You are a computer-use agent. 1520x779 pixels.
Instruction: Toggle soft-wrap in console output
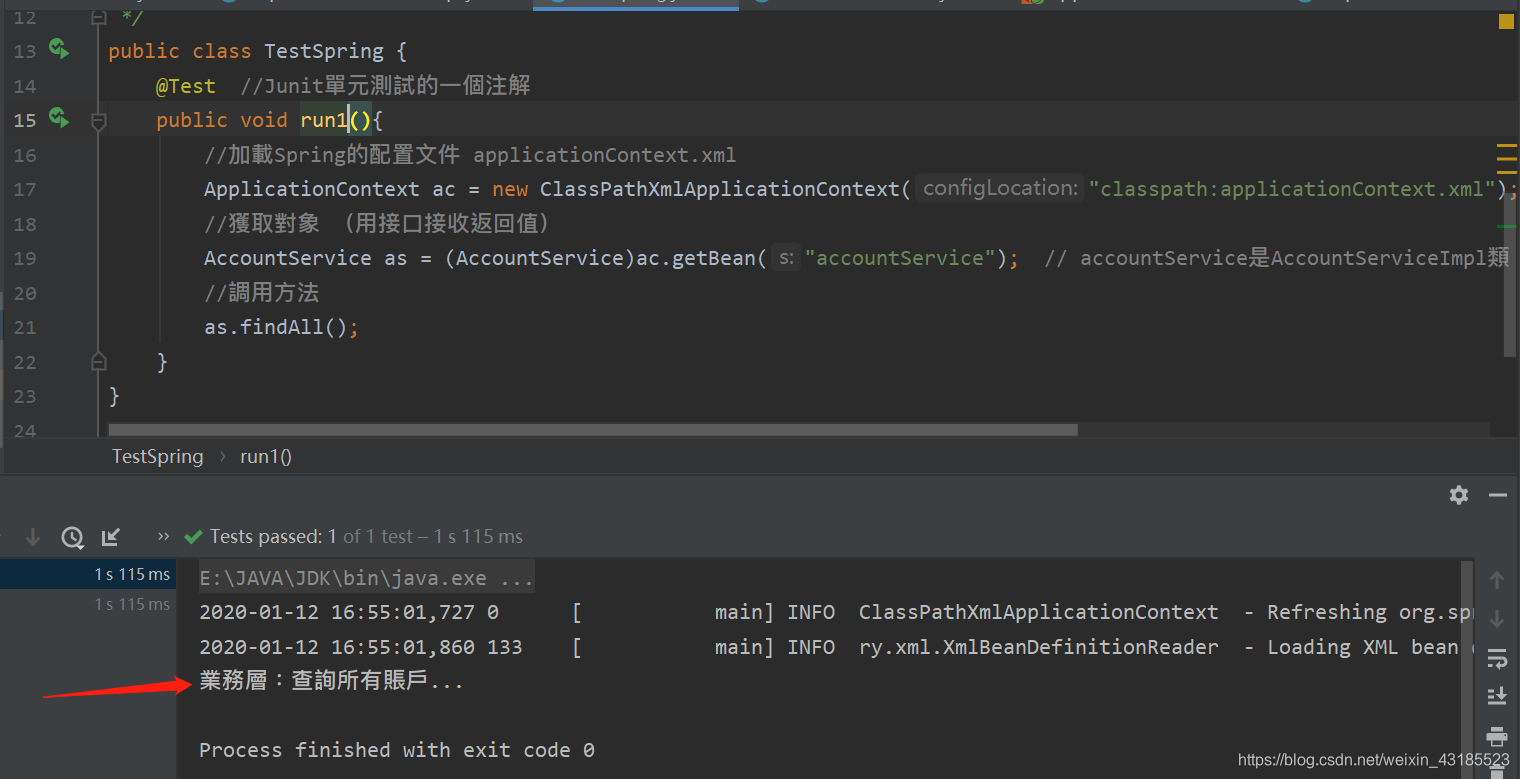[x=1497, y=658]
